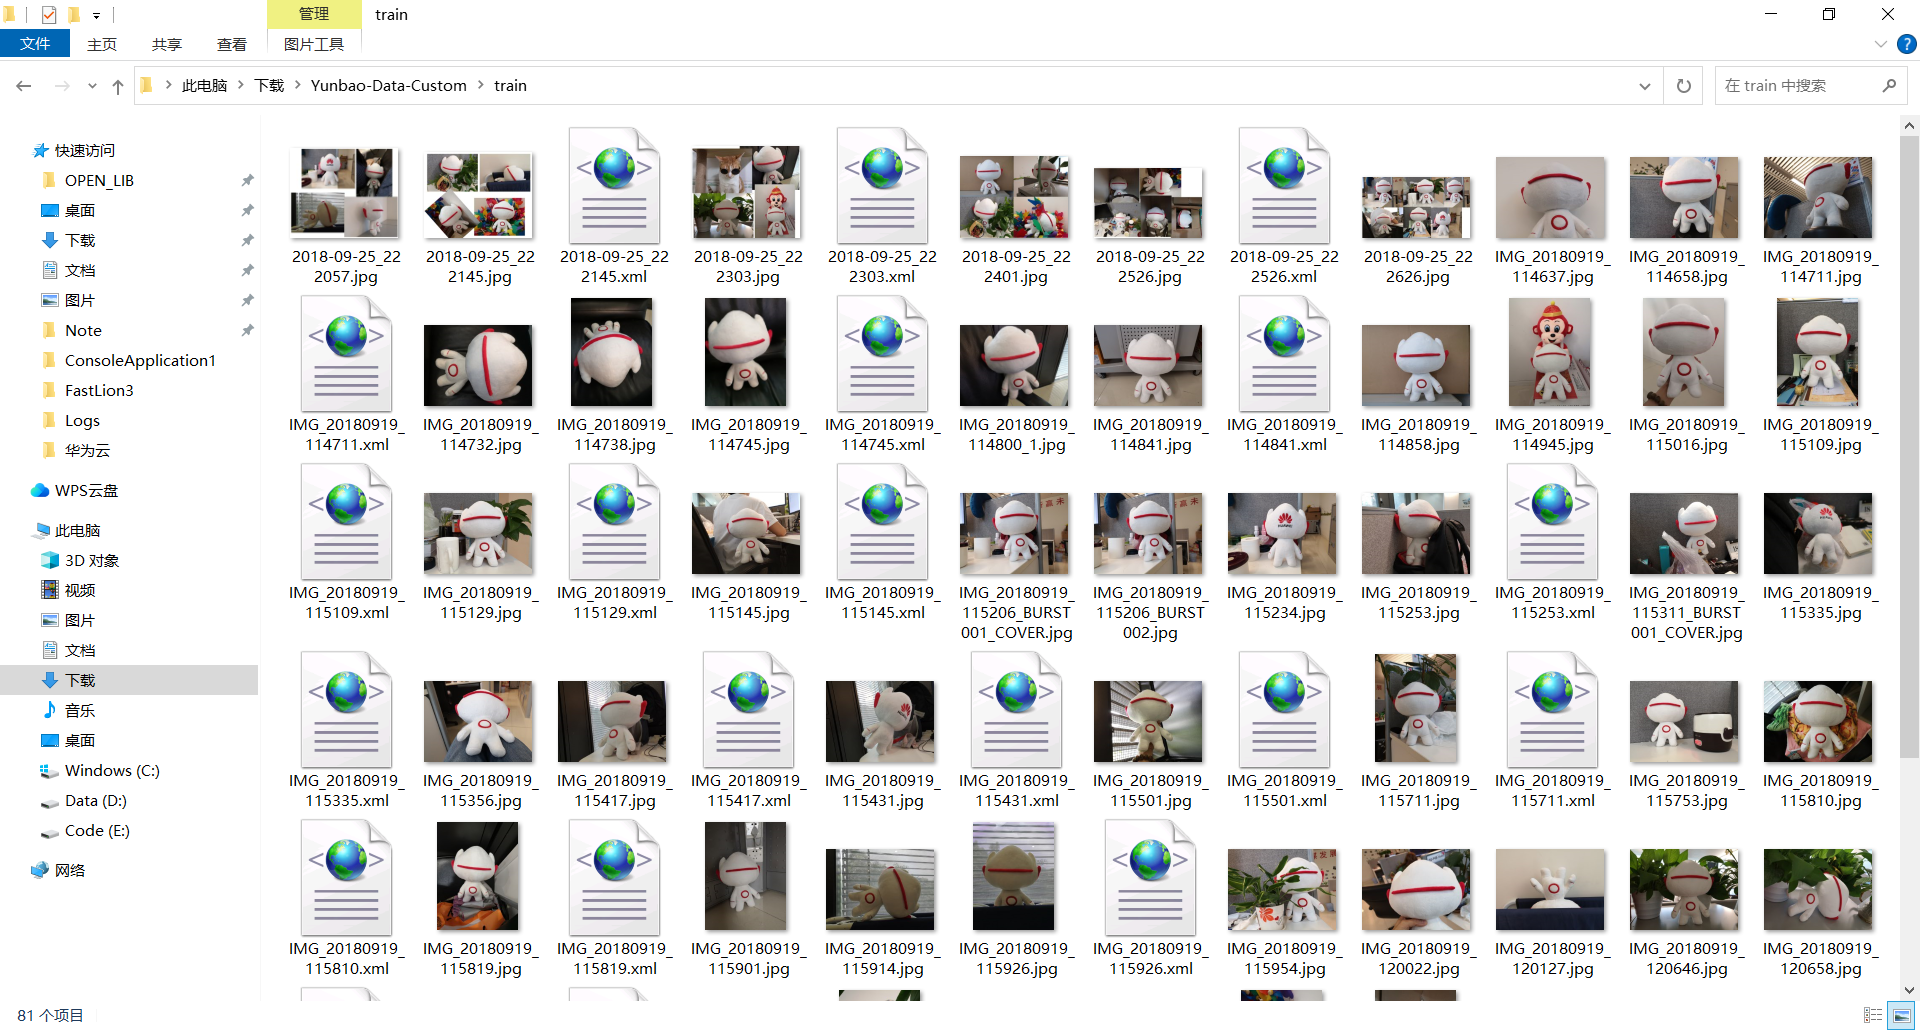Image resolution: width=1920 pixels, height=1030 pixels.
Task: Select thumbnail IMG_20180919_115810.jpg
Action: click(1820, 721)
